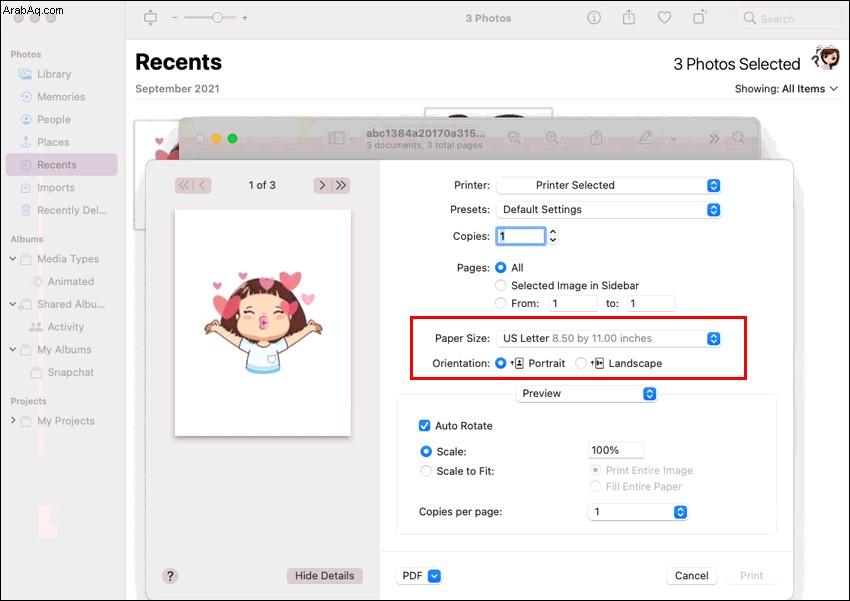Expand the Copies per page dropdown
850x601 pixels.
coord(638,512)
